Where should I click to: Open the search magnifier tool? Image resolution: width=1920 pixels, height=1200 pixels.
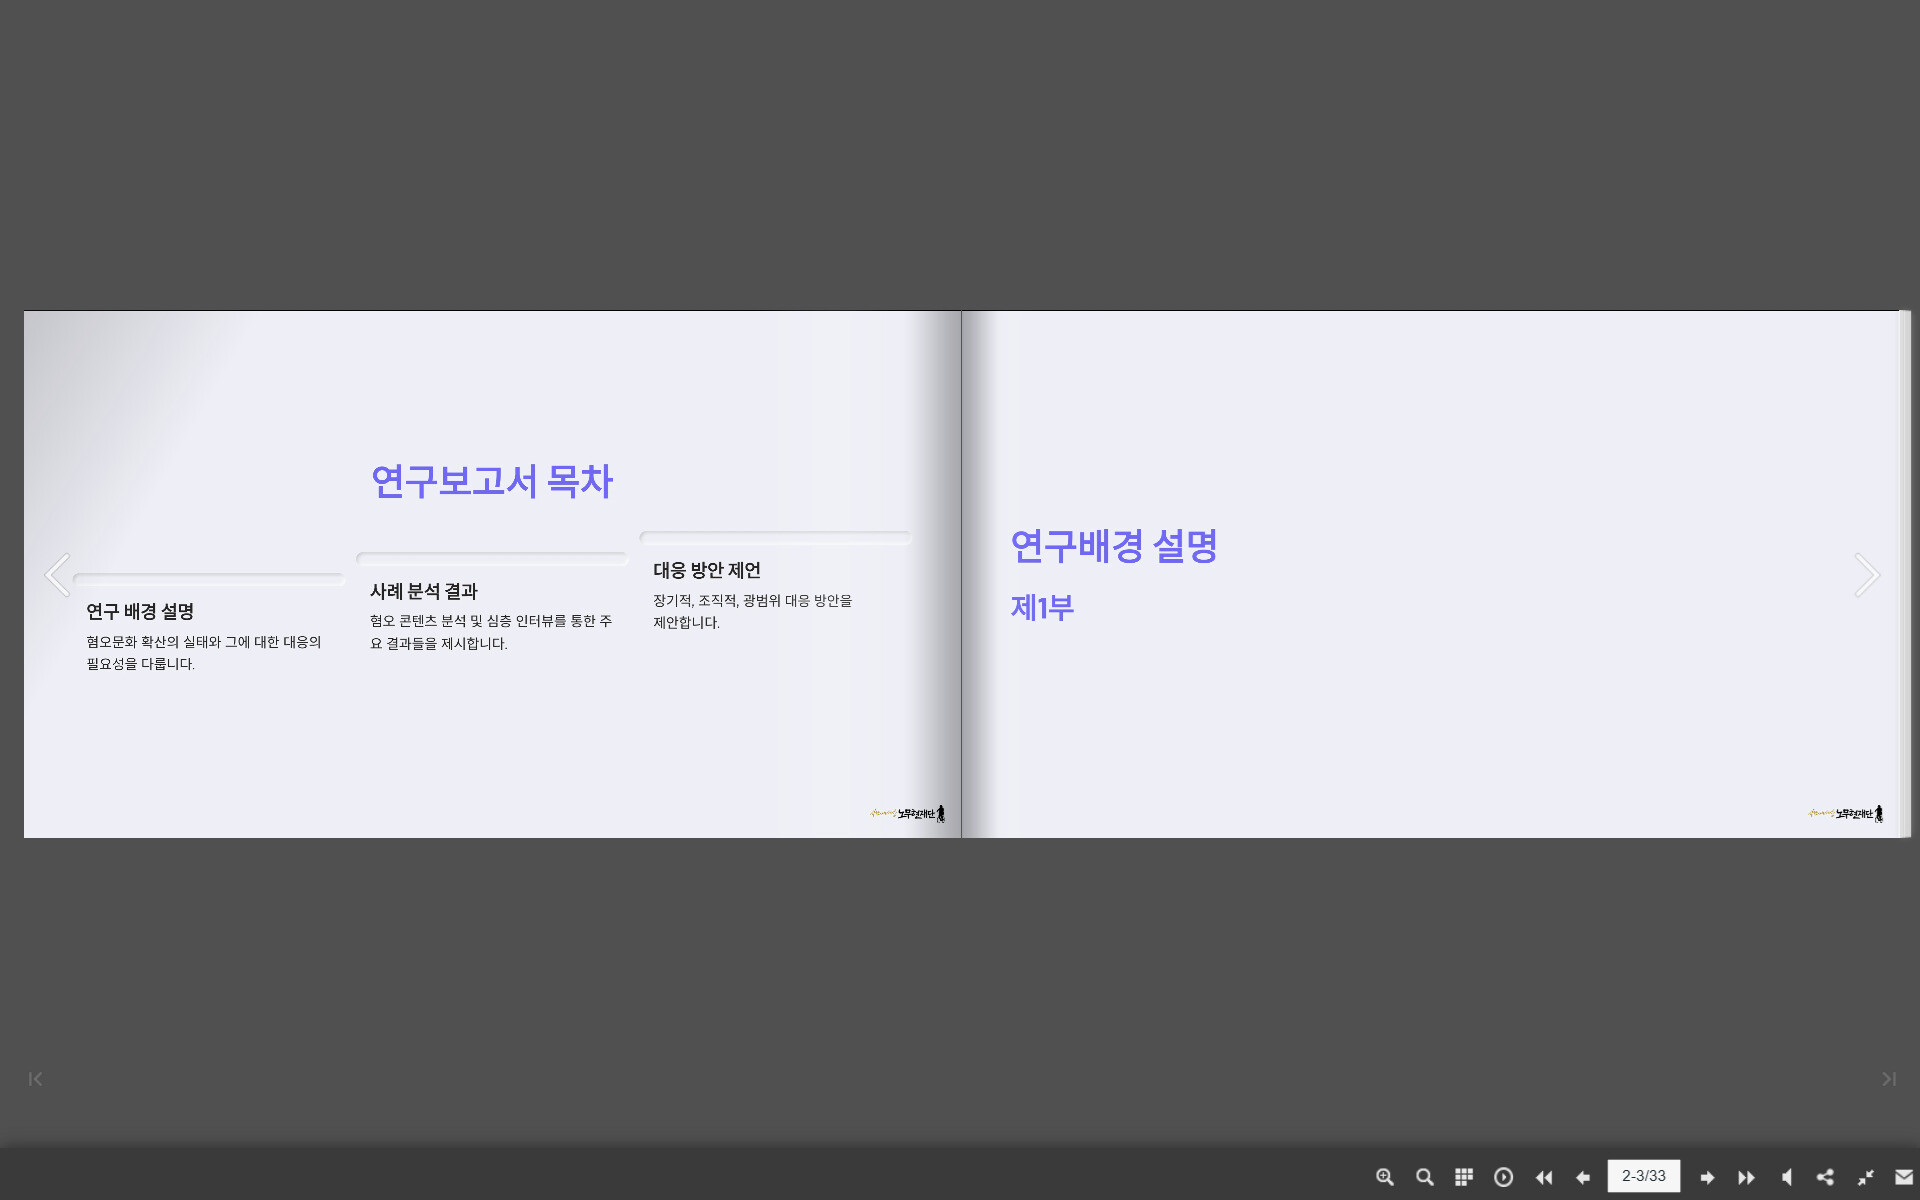click(1424, 1177)
